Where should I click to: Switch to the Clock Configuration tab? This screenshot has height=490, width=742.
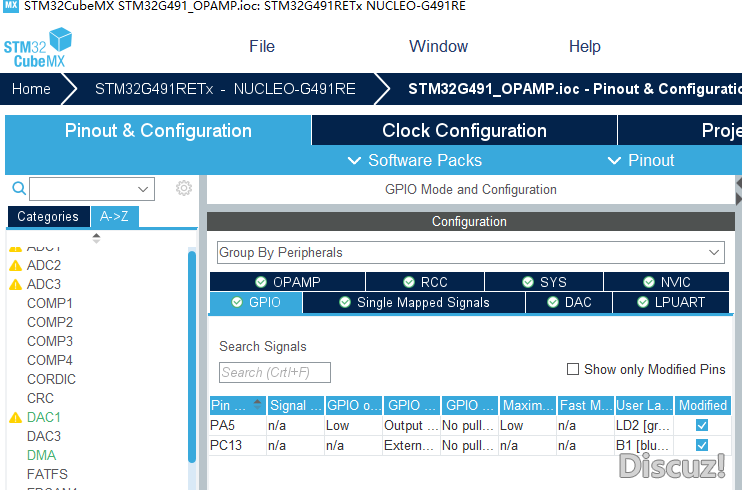click(464, 131)
